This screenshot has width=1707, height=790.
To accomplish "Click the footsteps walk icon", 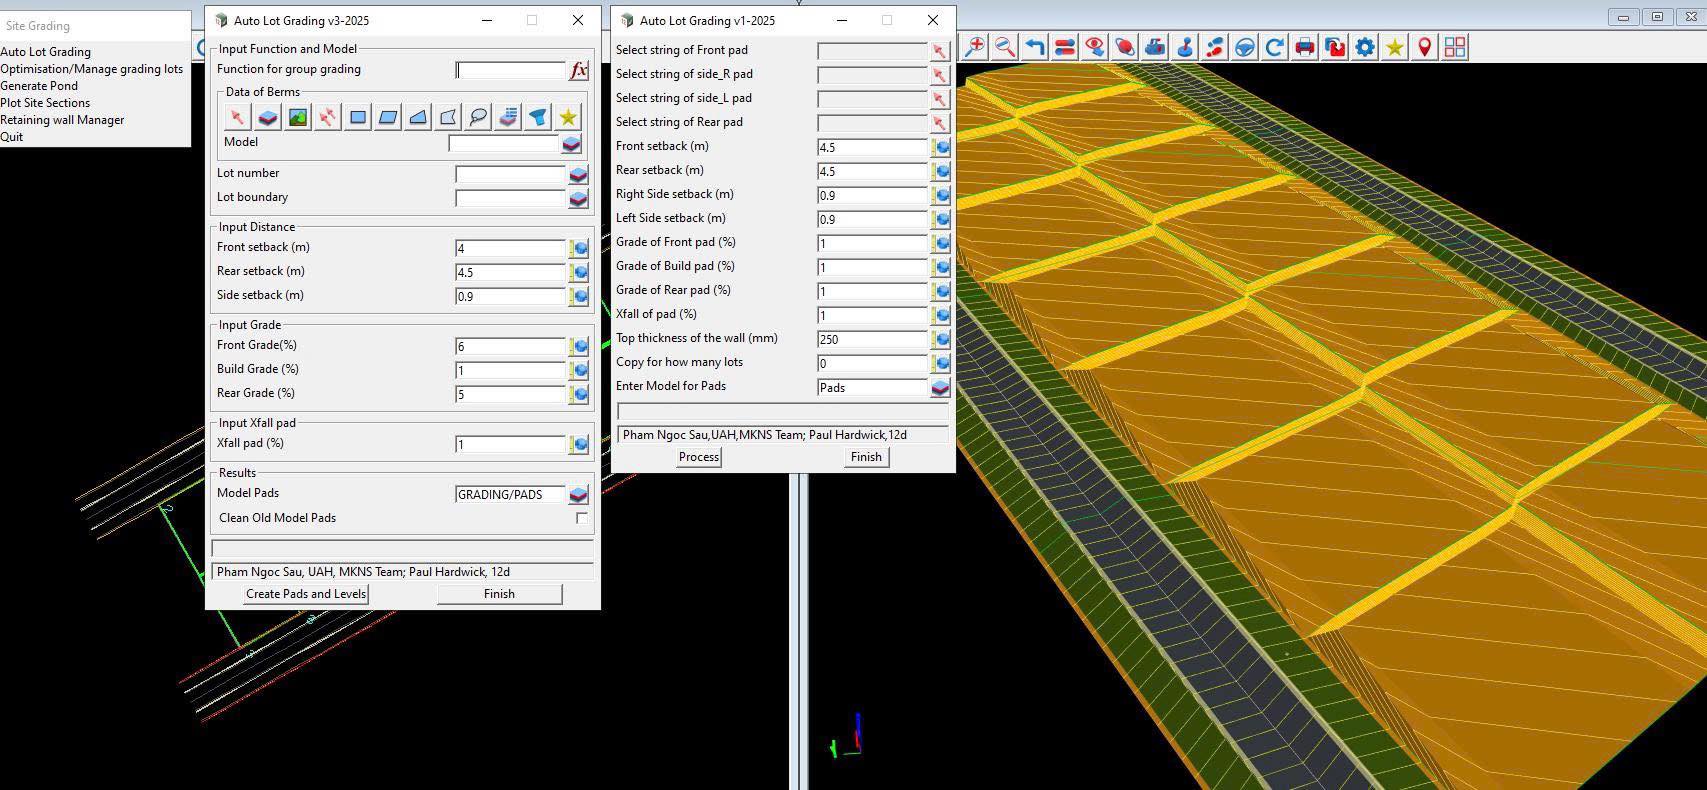I will [1215, 47].
